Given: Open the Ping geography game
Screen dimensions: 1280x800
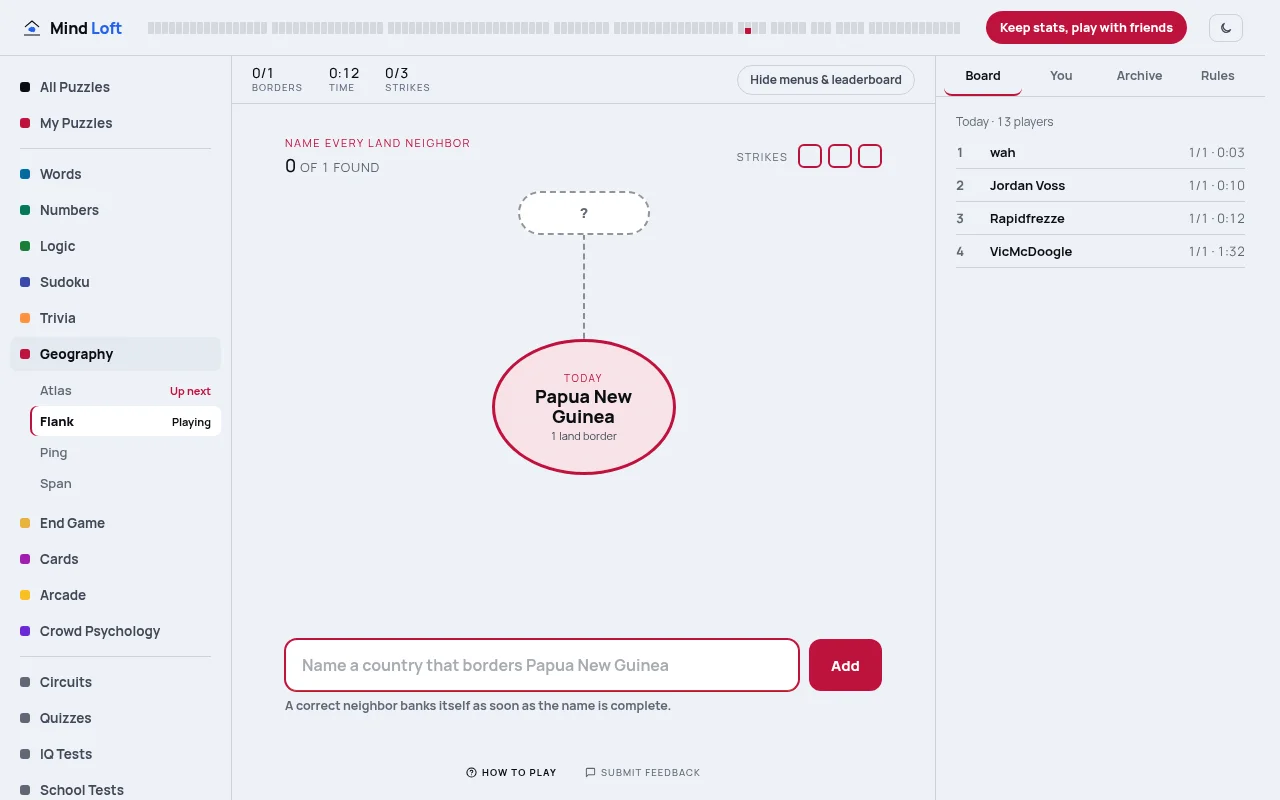Looking at the screenshot, I should click(x=125, y=453).
